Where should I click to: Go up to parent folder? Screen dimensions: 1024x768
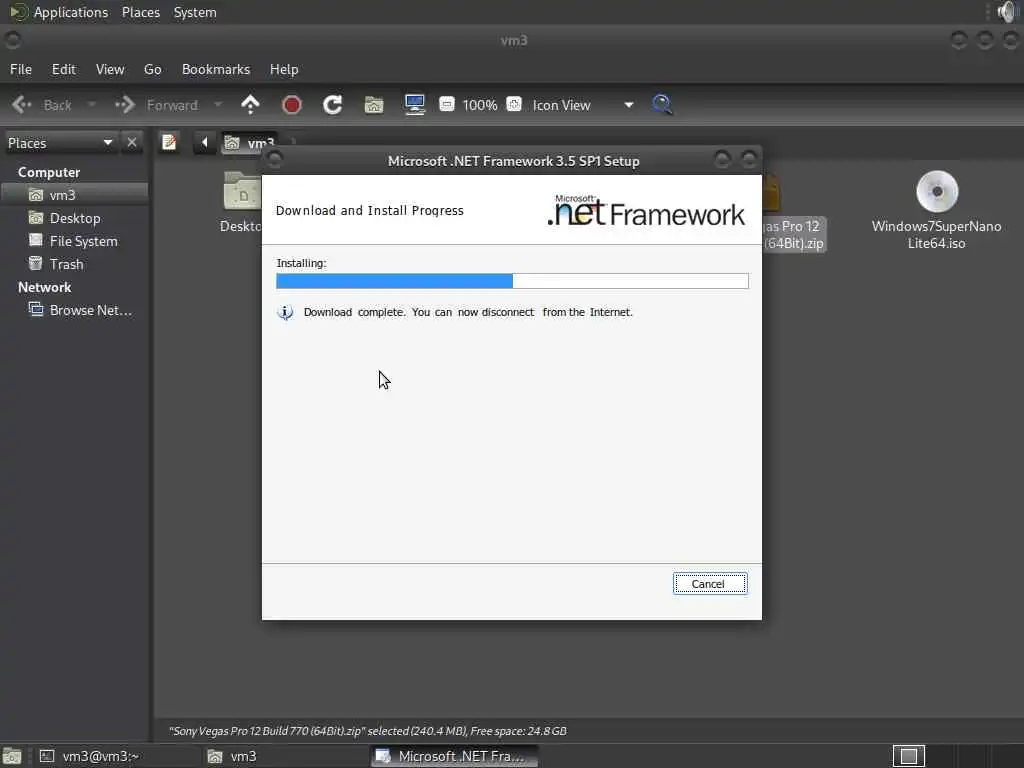(x=250, y=104)
